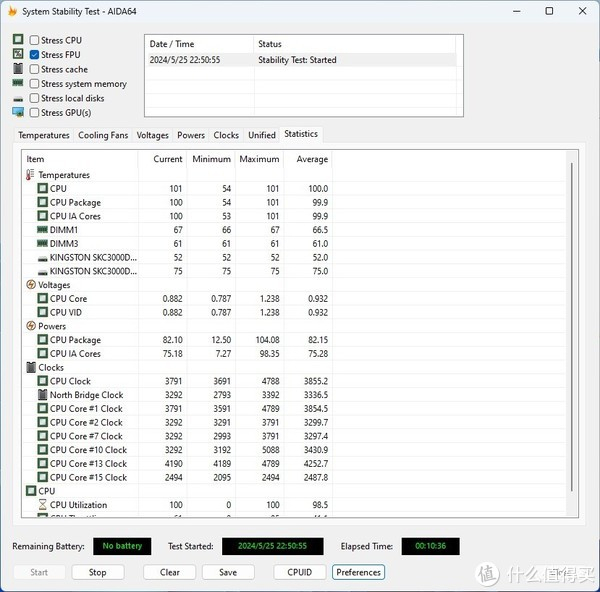Click the CPU Utilization hourglass icon
Viewport: 600px width, 592px height.
point(42,505)
